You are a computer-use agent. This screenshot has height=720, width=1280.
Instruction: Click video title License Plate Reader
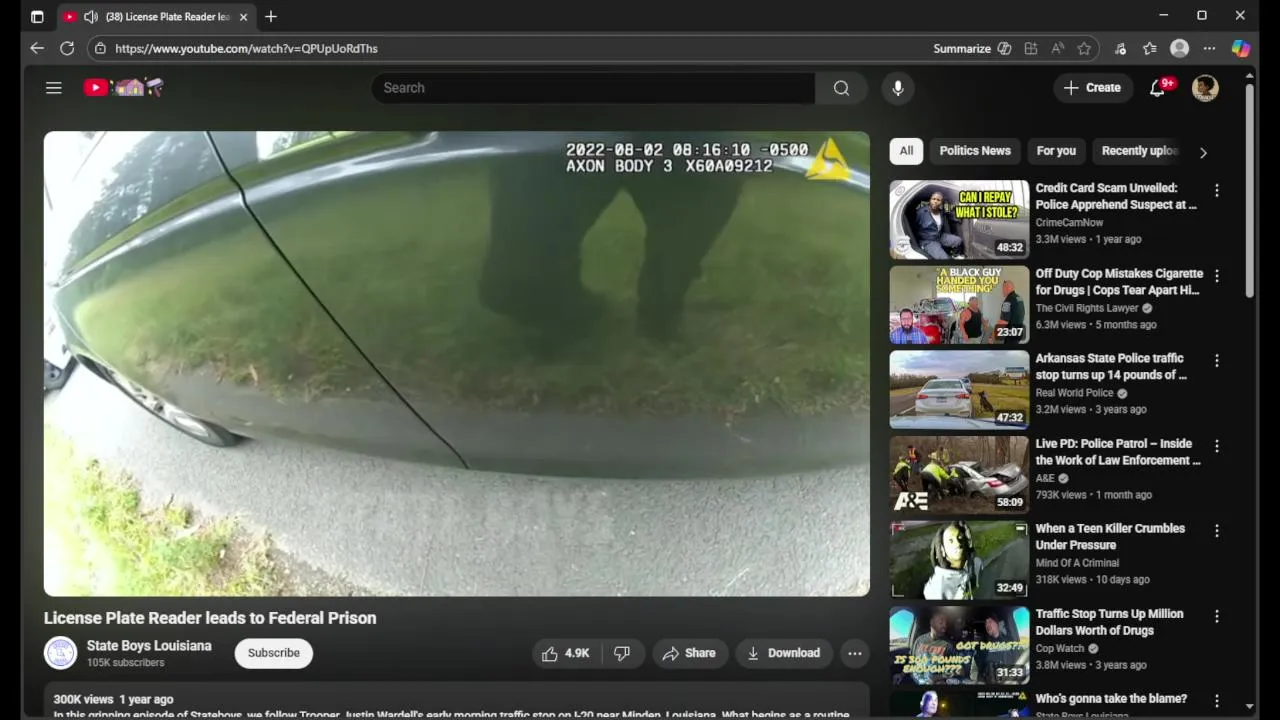coord(210,618)
